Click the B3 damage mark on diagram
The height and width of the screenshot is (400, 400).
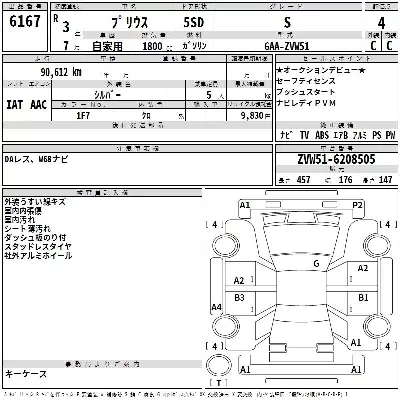tap(239, 298)
